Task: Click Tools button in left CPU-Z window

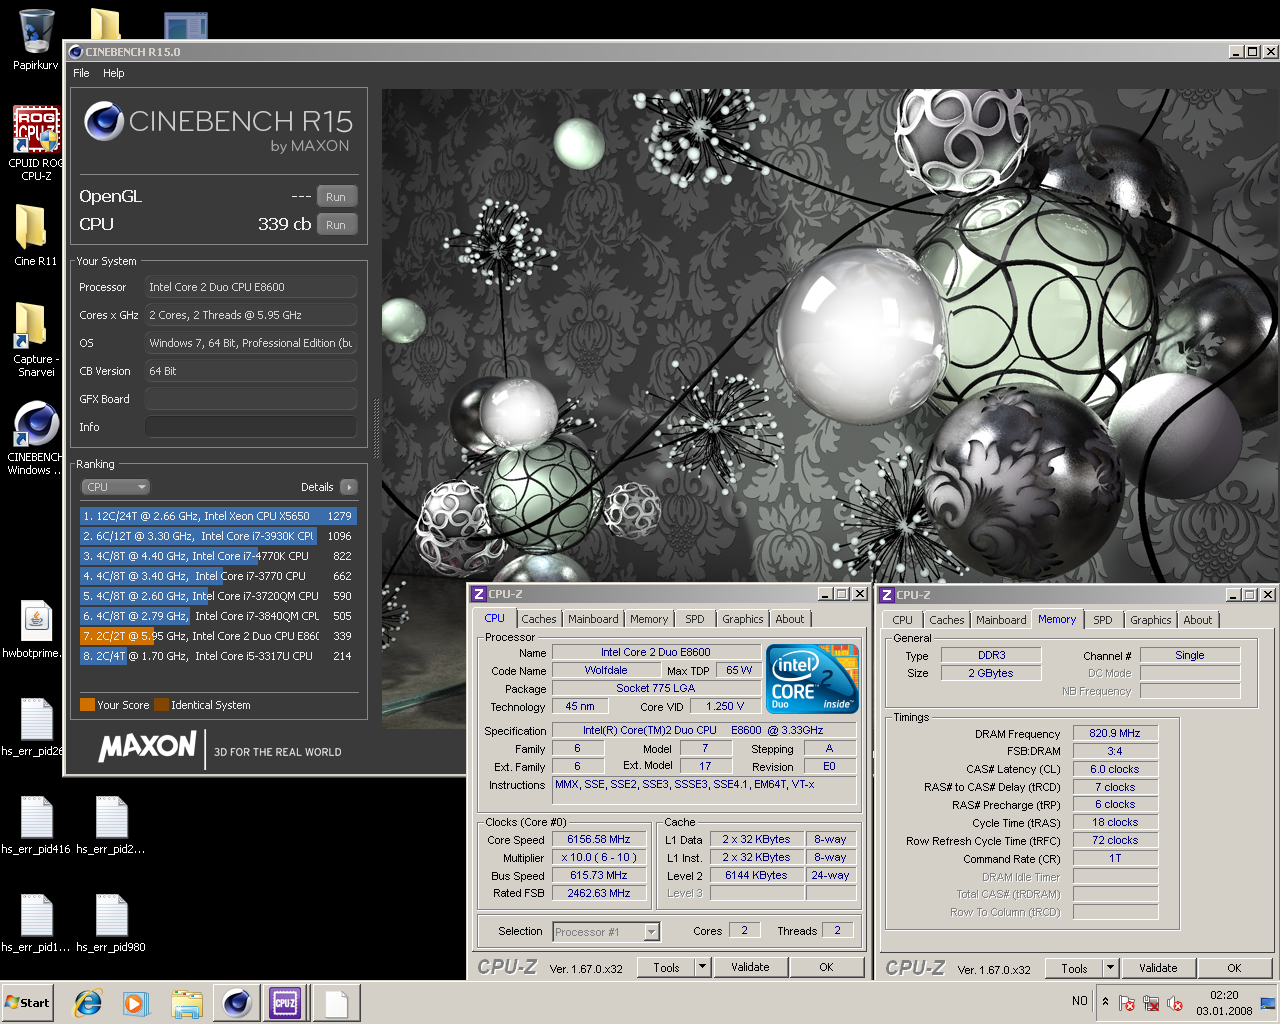Action: pos(666,967)
